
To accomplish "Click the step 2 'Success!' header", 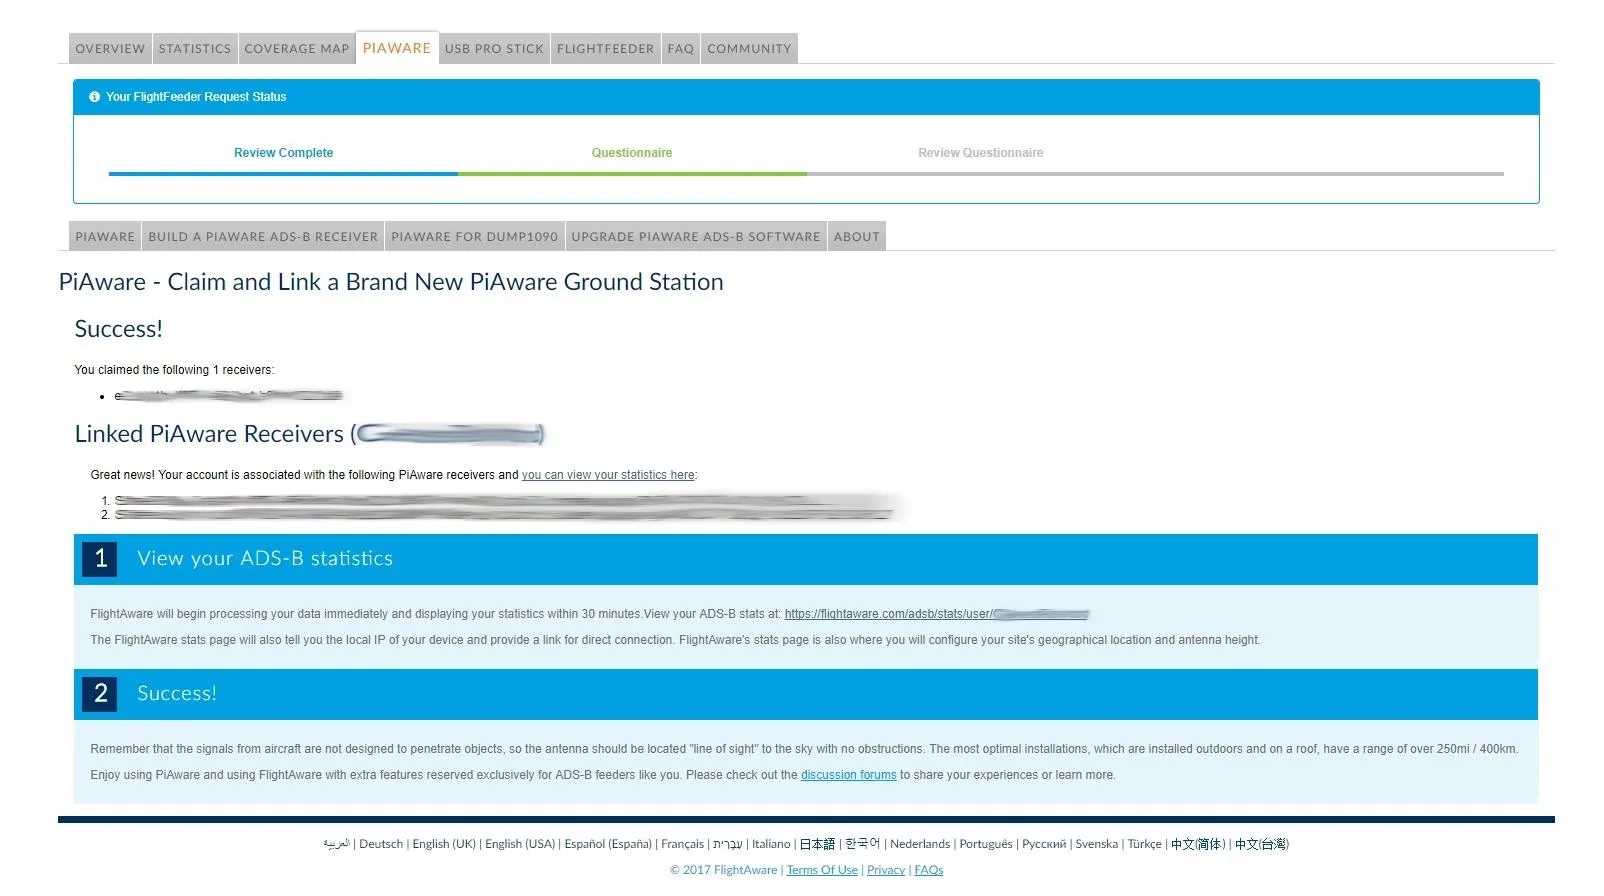I will (x=806, y=694).
